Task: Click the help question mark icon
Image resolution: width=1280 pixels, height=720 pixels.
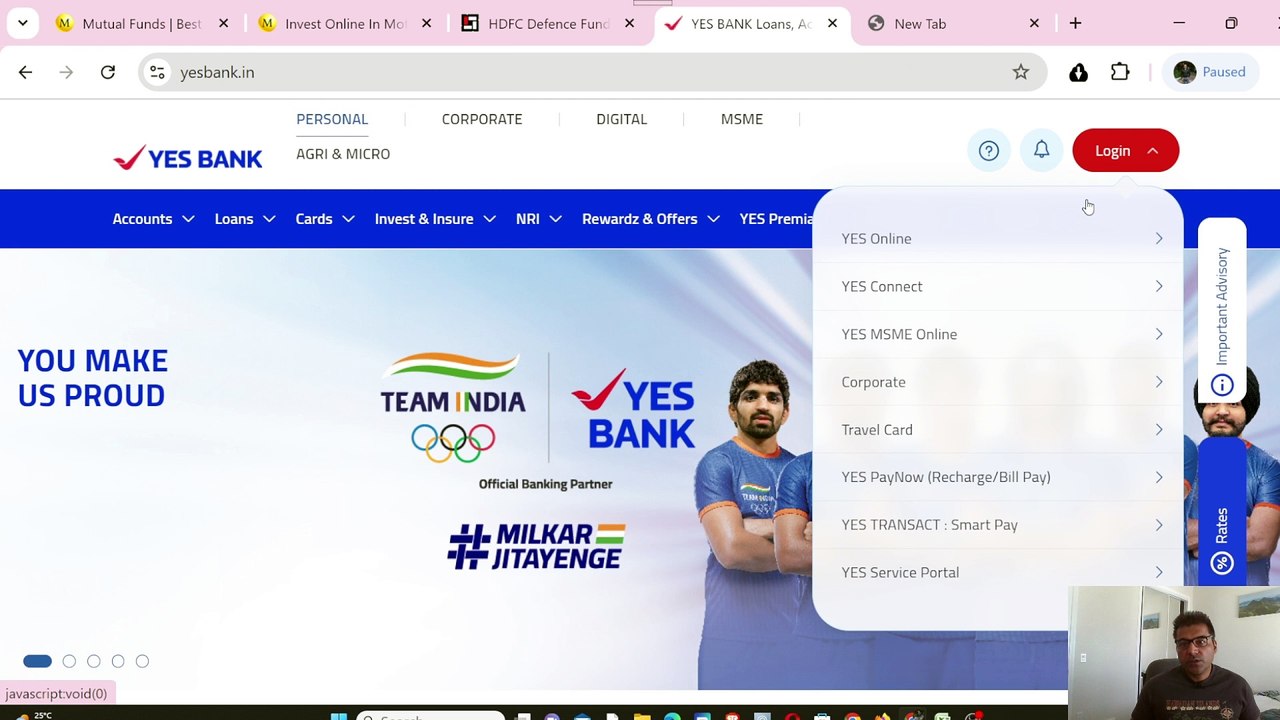Action: tap(988, 151)
